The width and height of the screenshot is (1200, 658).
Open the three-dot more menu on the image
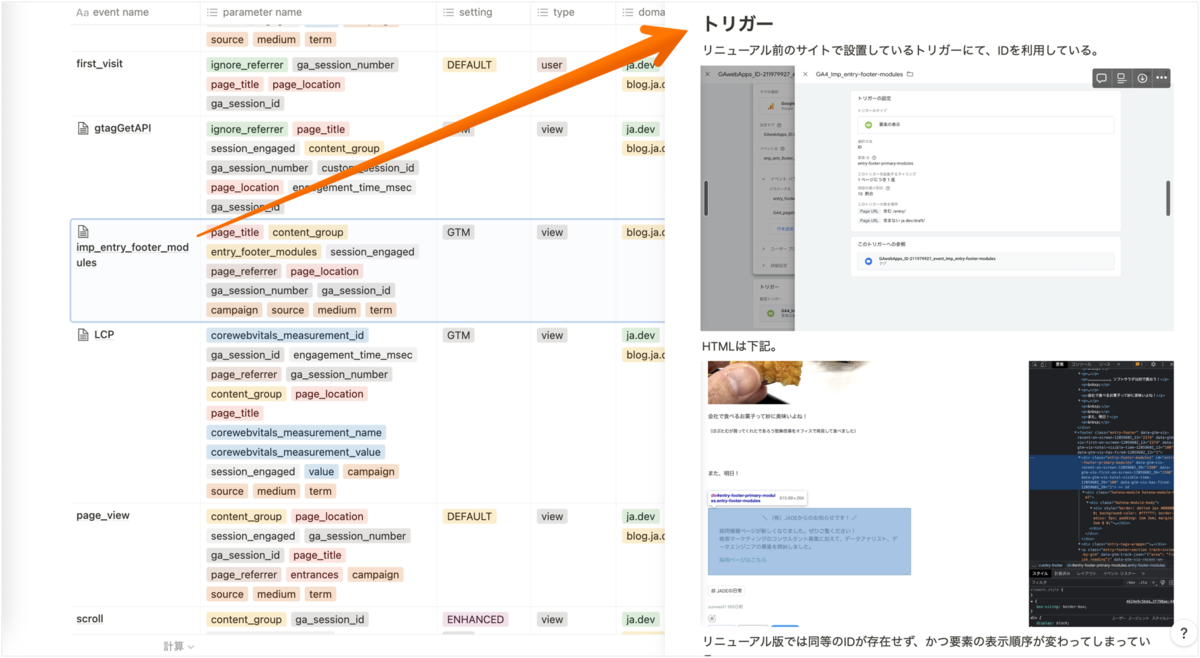pyautogui.click(x=1161, y=78)
